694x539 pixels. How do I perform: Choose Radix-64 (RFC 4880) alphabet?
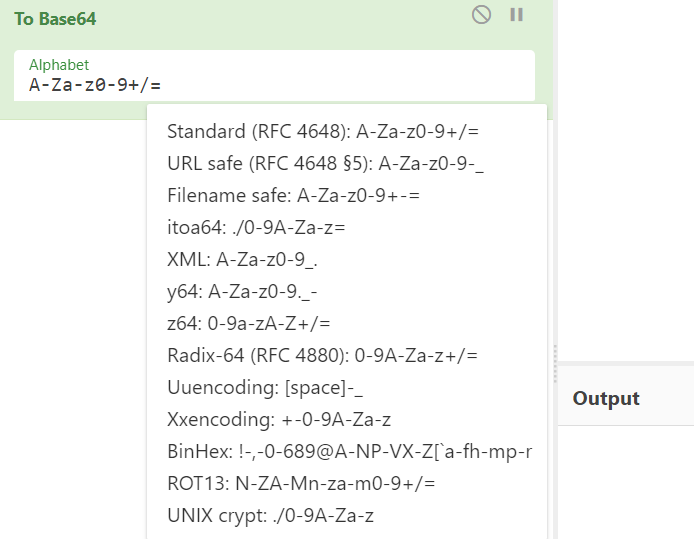click(322, 355)
